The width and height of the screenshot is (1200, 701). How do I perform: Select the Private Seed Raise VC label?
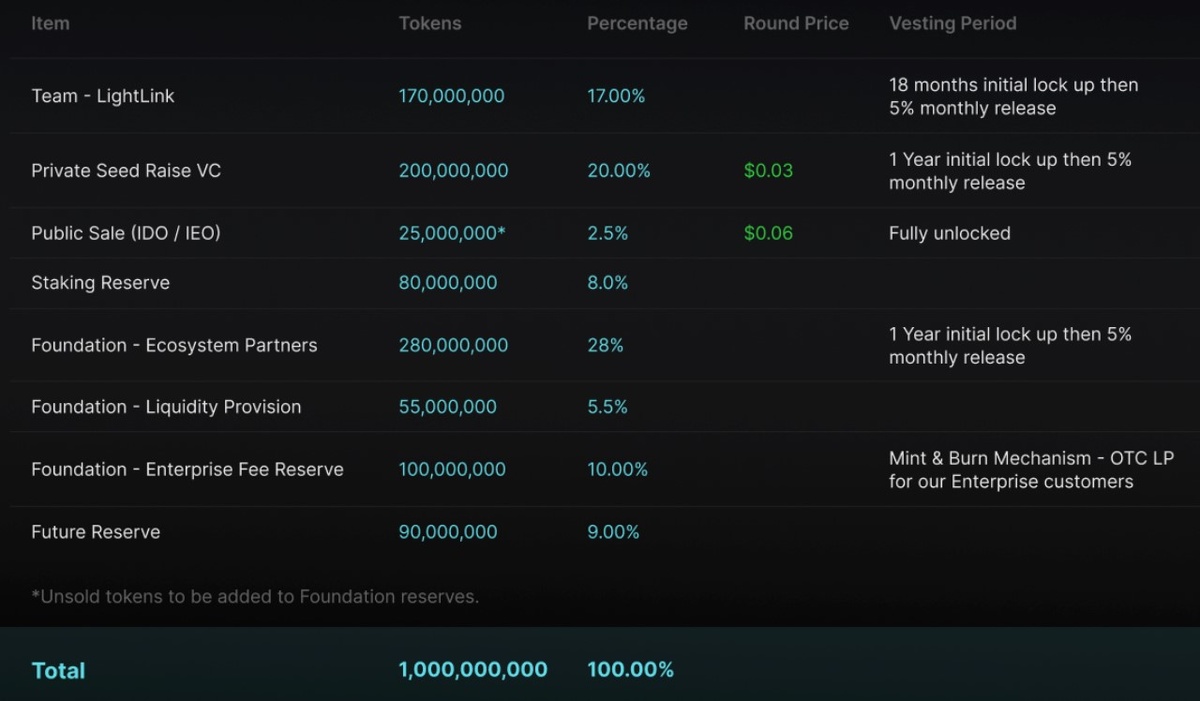pos(126,171)
